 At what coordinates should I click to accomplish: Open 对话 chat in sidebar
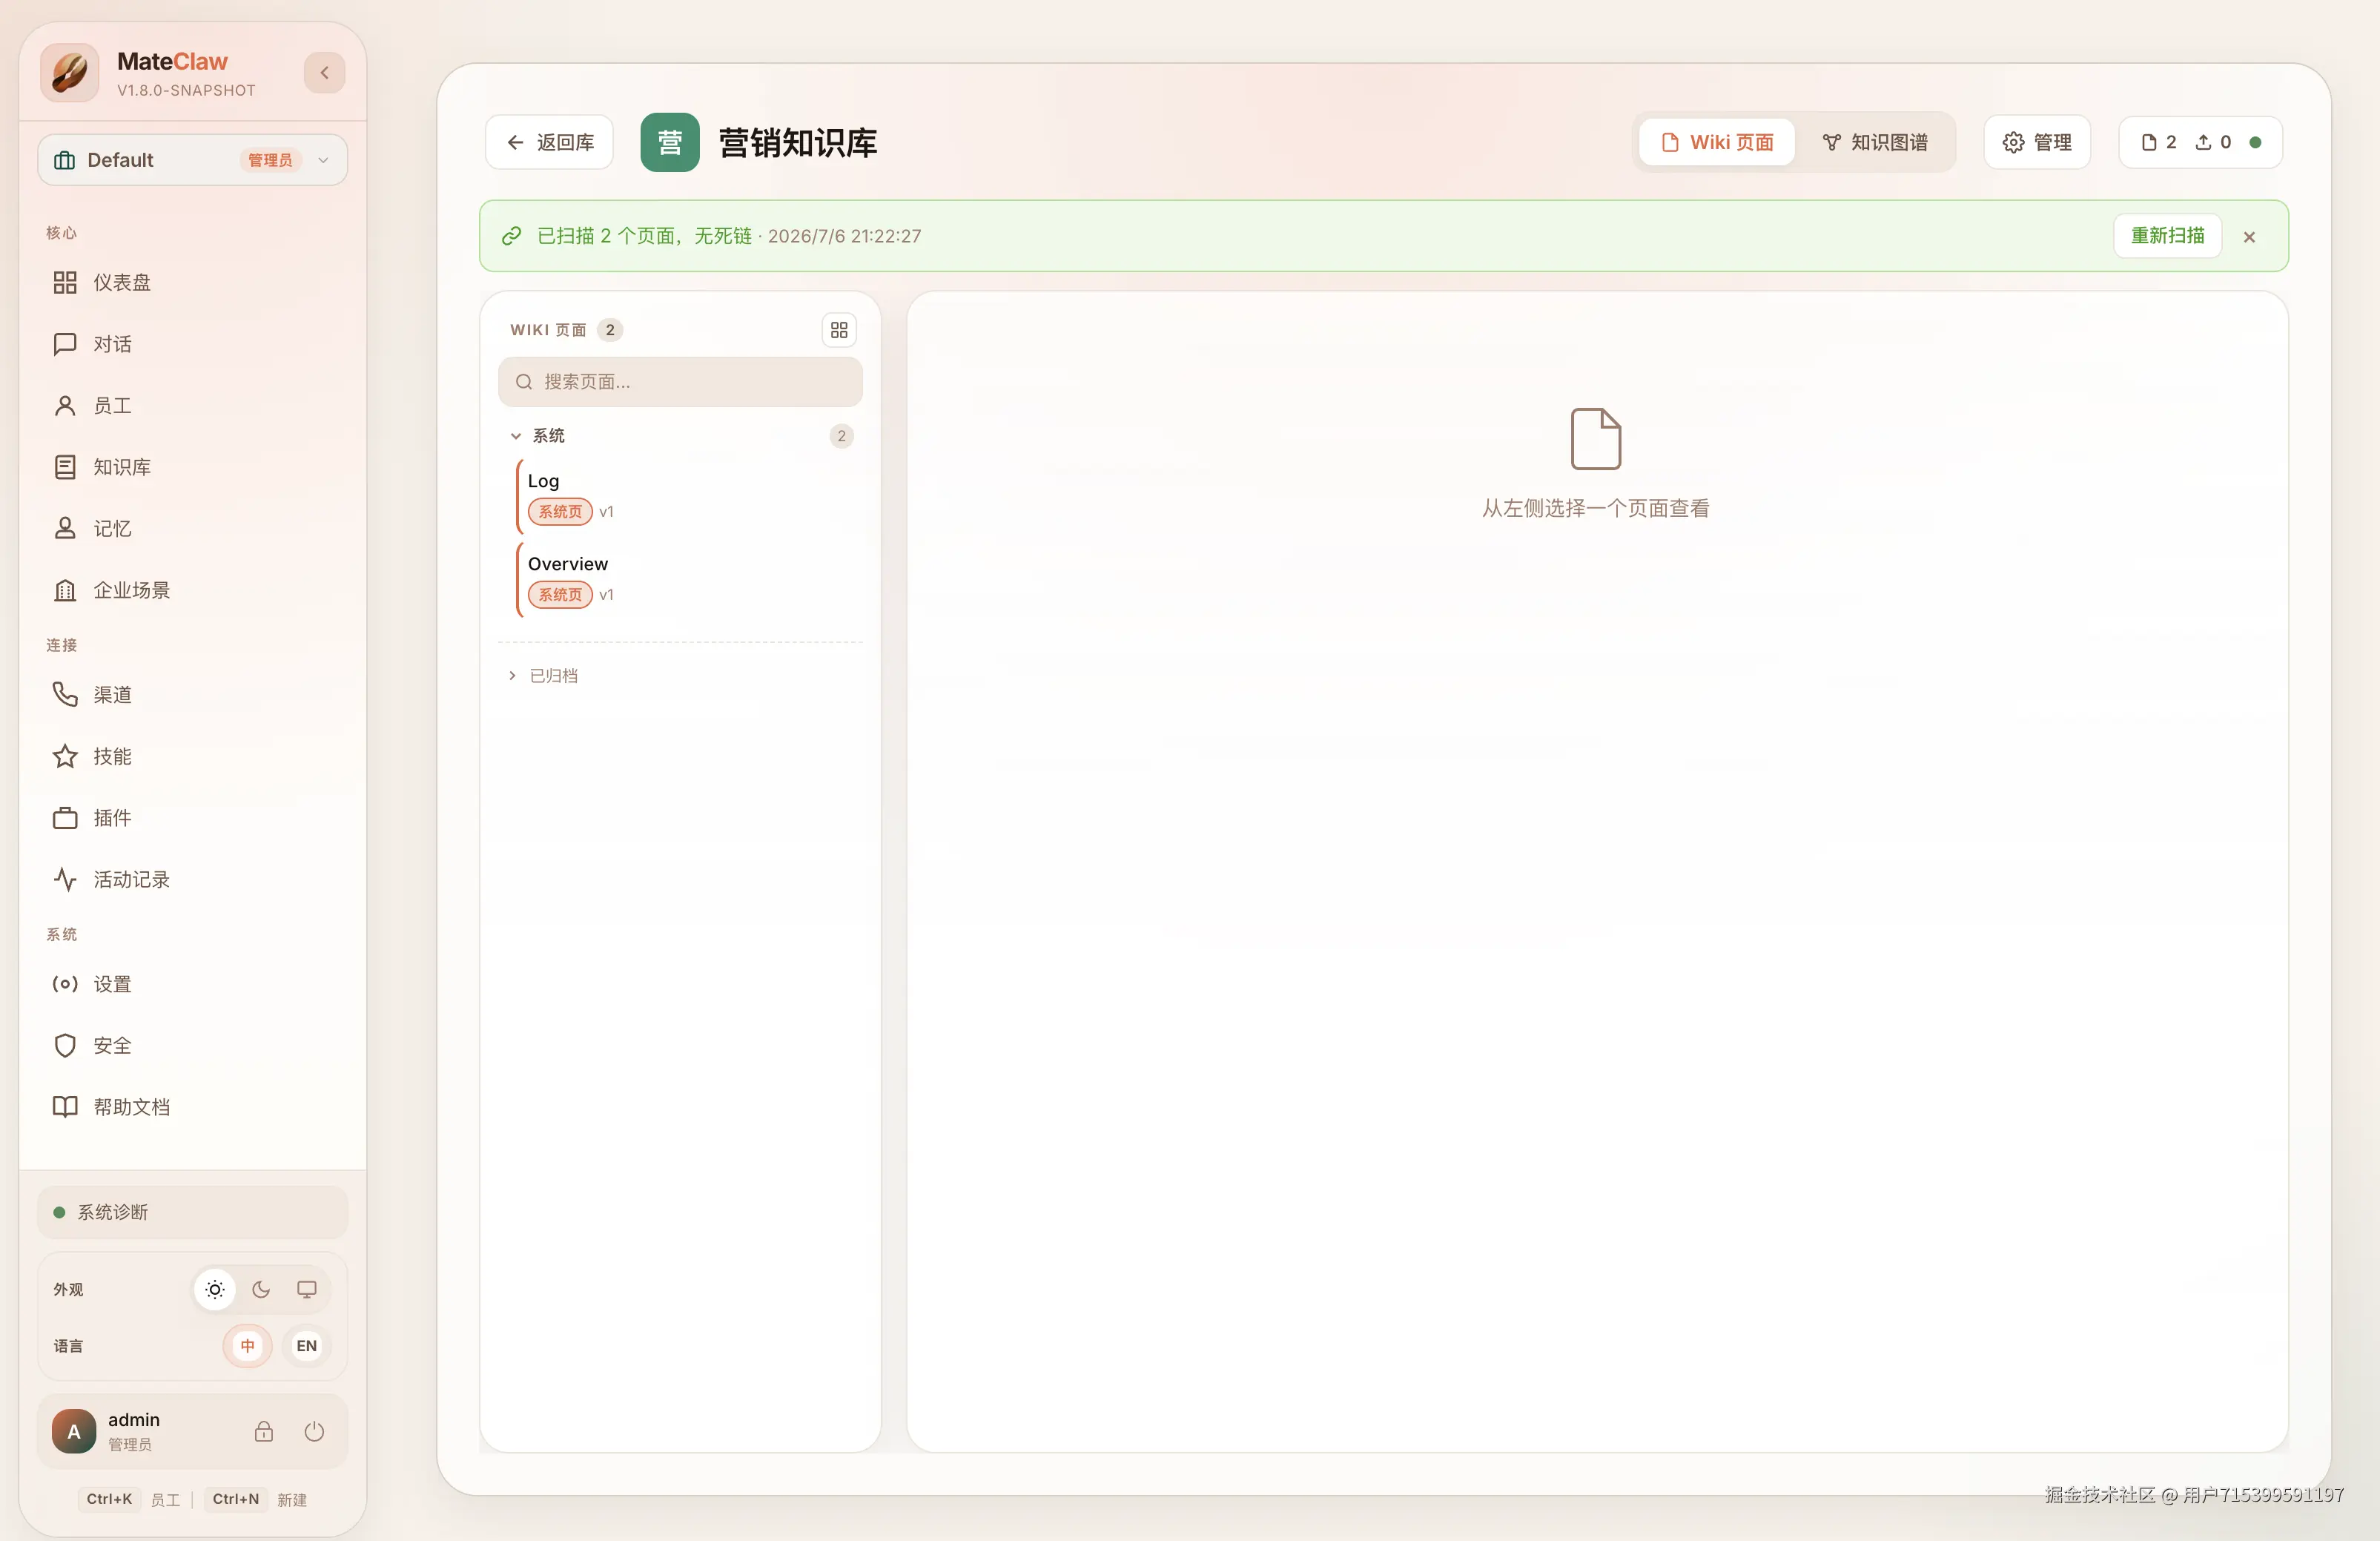click(x=192, y=344)
